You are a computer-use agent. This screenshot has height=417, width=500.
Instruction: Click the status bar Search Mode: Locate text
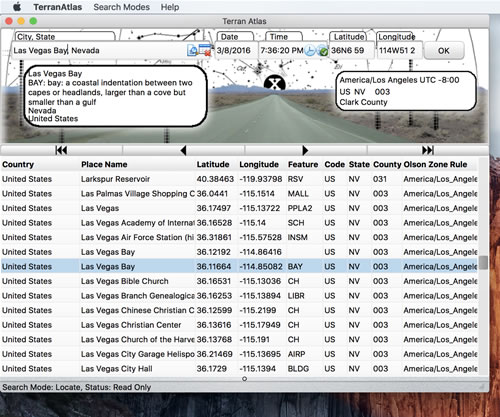click(76, 387)
